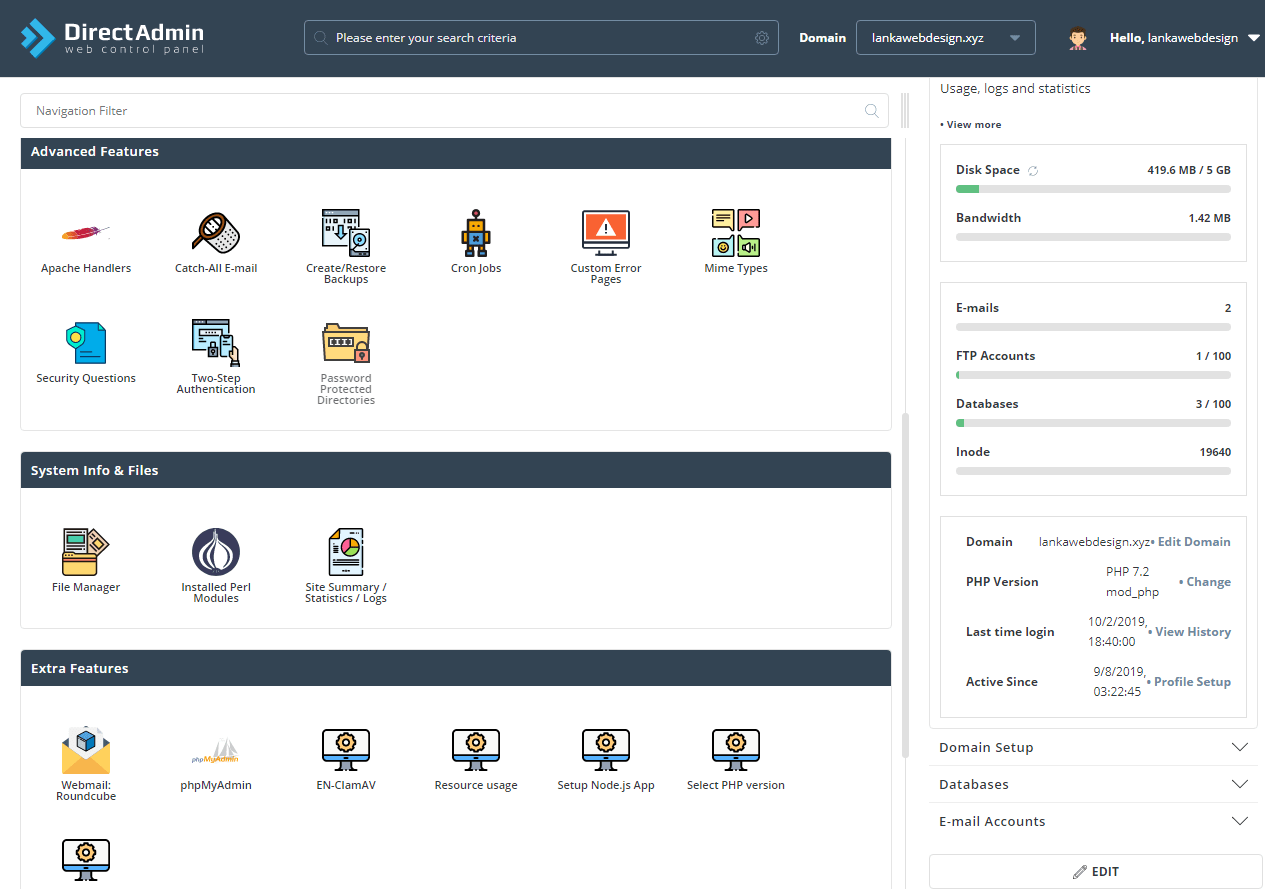
Task: Click the E-mails usage bar
Action: [x=1093, y=327]
